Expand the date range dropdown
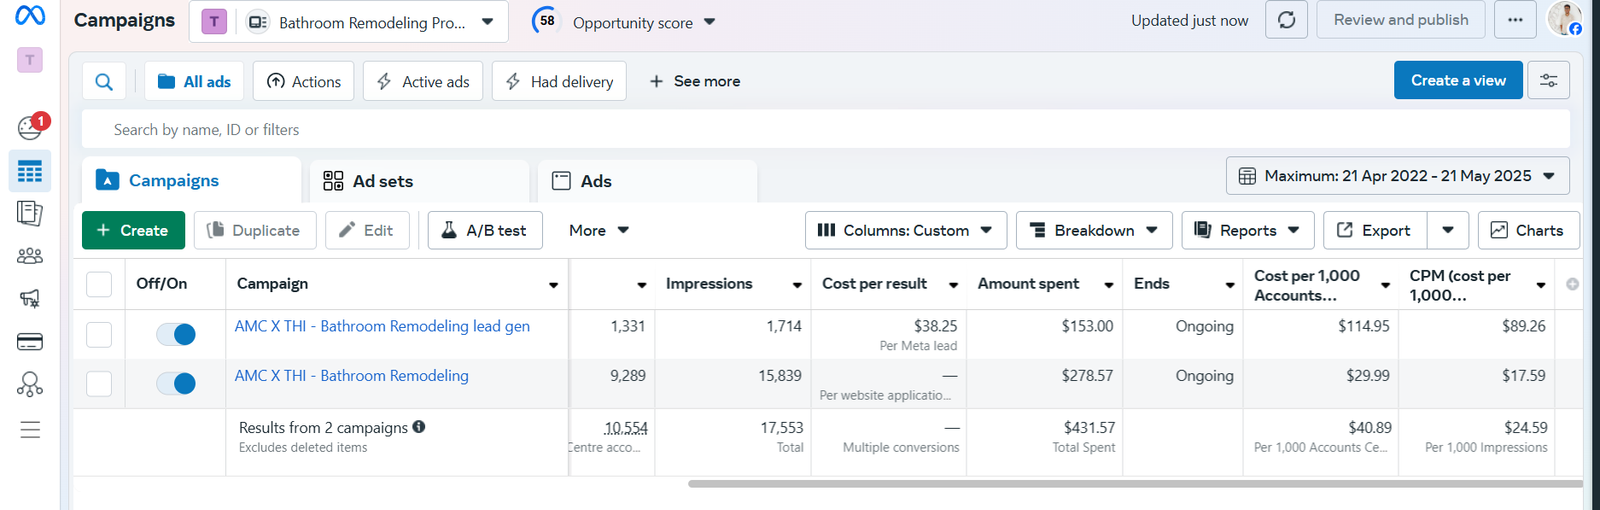The height and width of the screenshot is (510, 1600). 1397,176
